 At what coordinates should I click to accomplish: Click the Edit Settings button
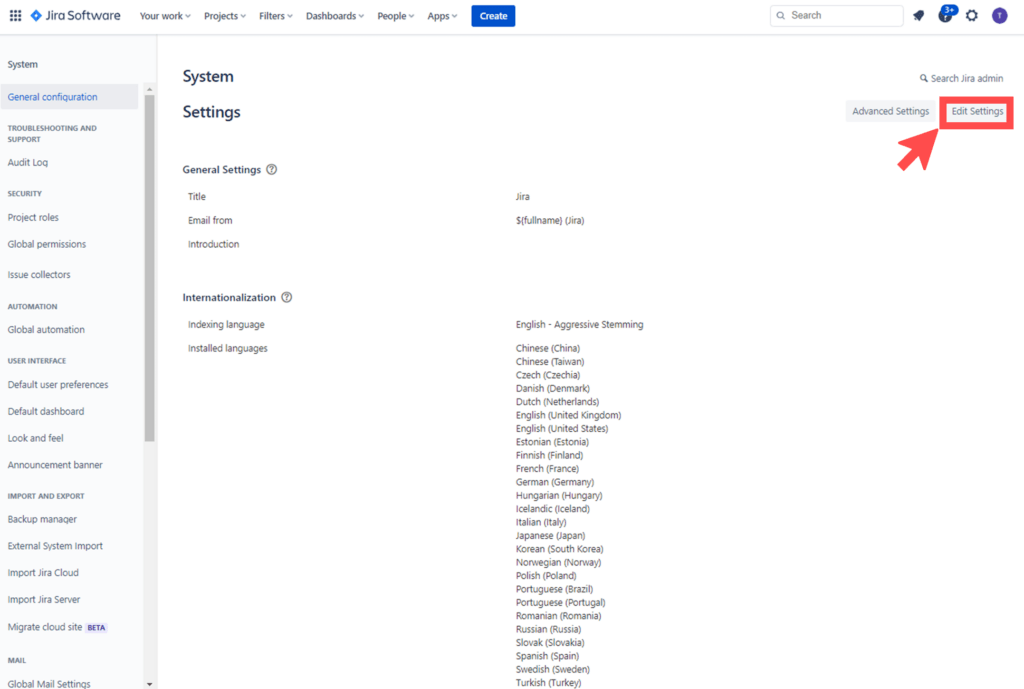977,112
